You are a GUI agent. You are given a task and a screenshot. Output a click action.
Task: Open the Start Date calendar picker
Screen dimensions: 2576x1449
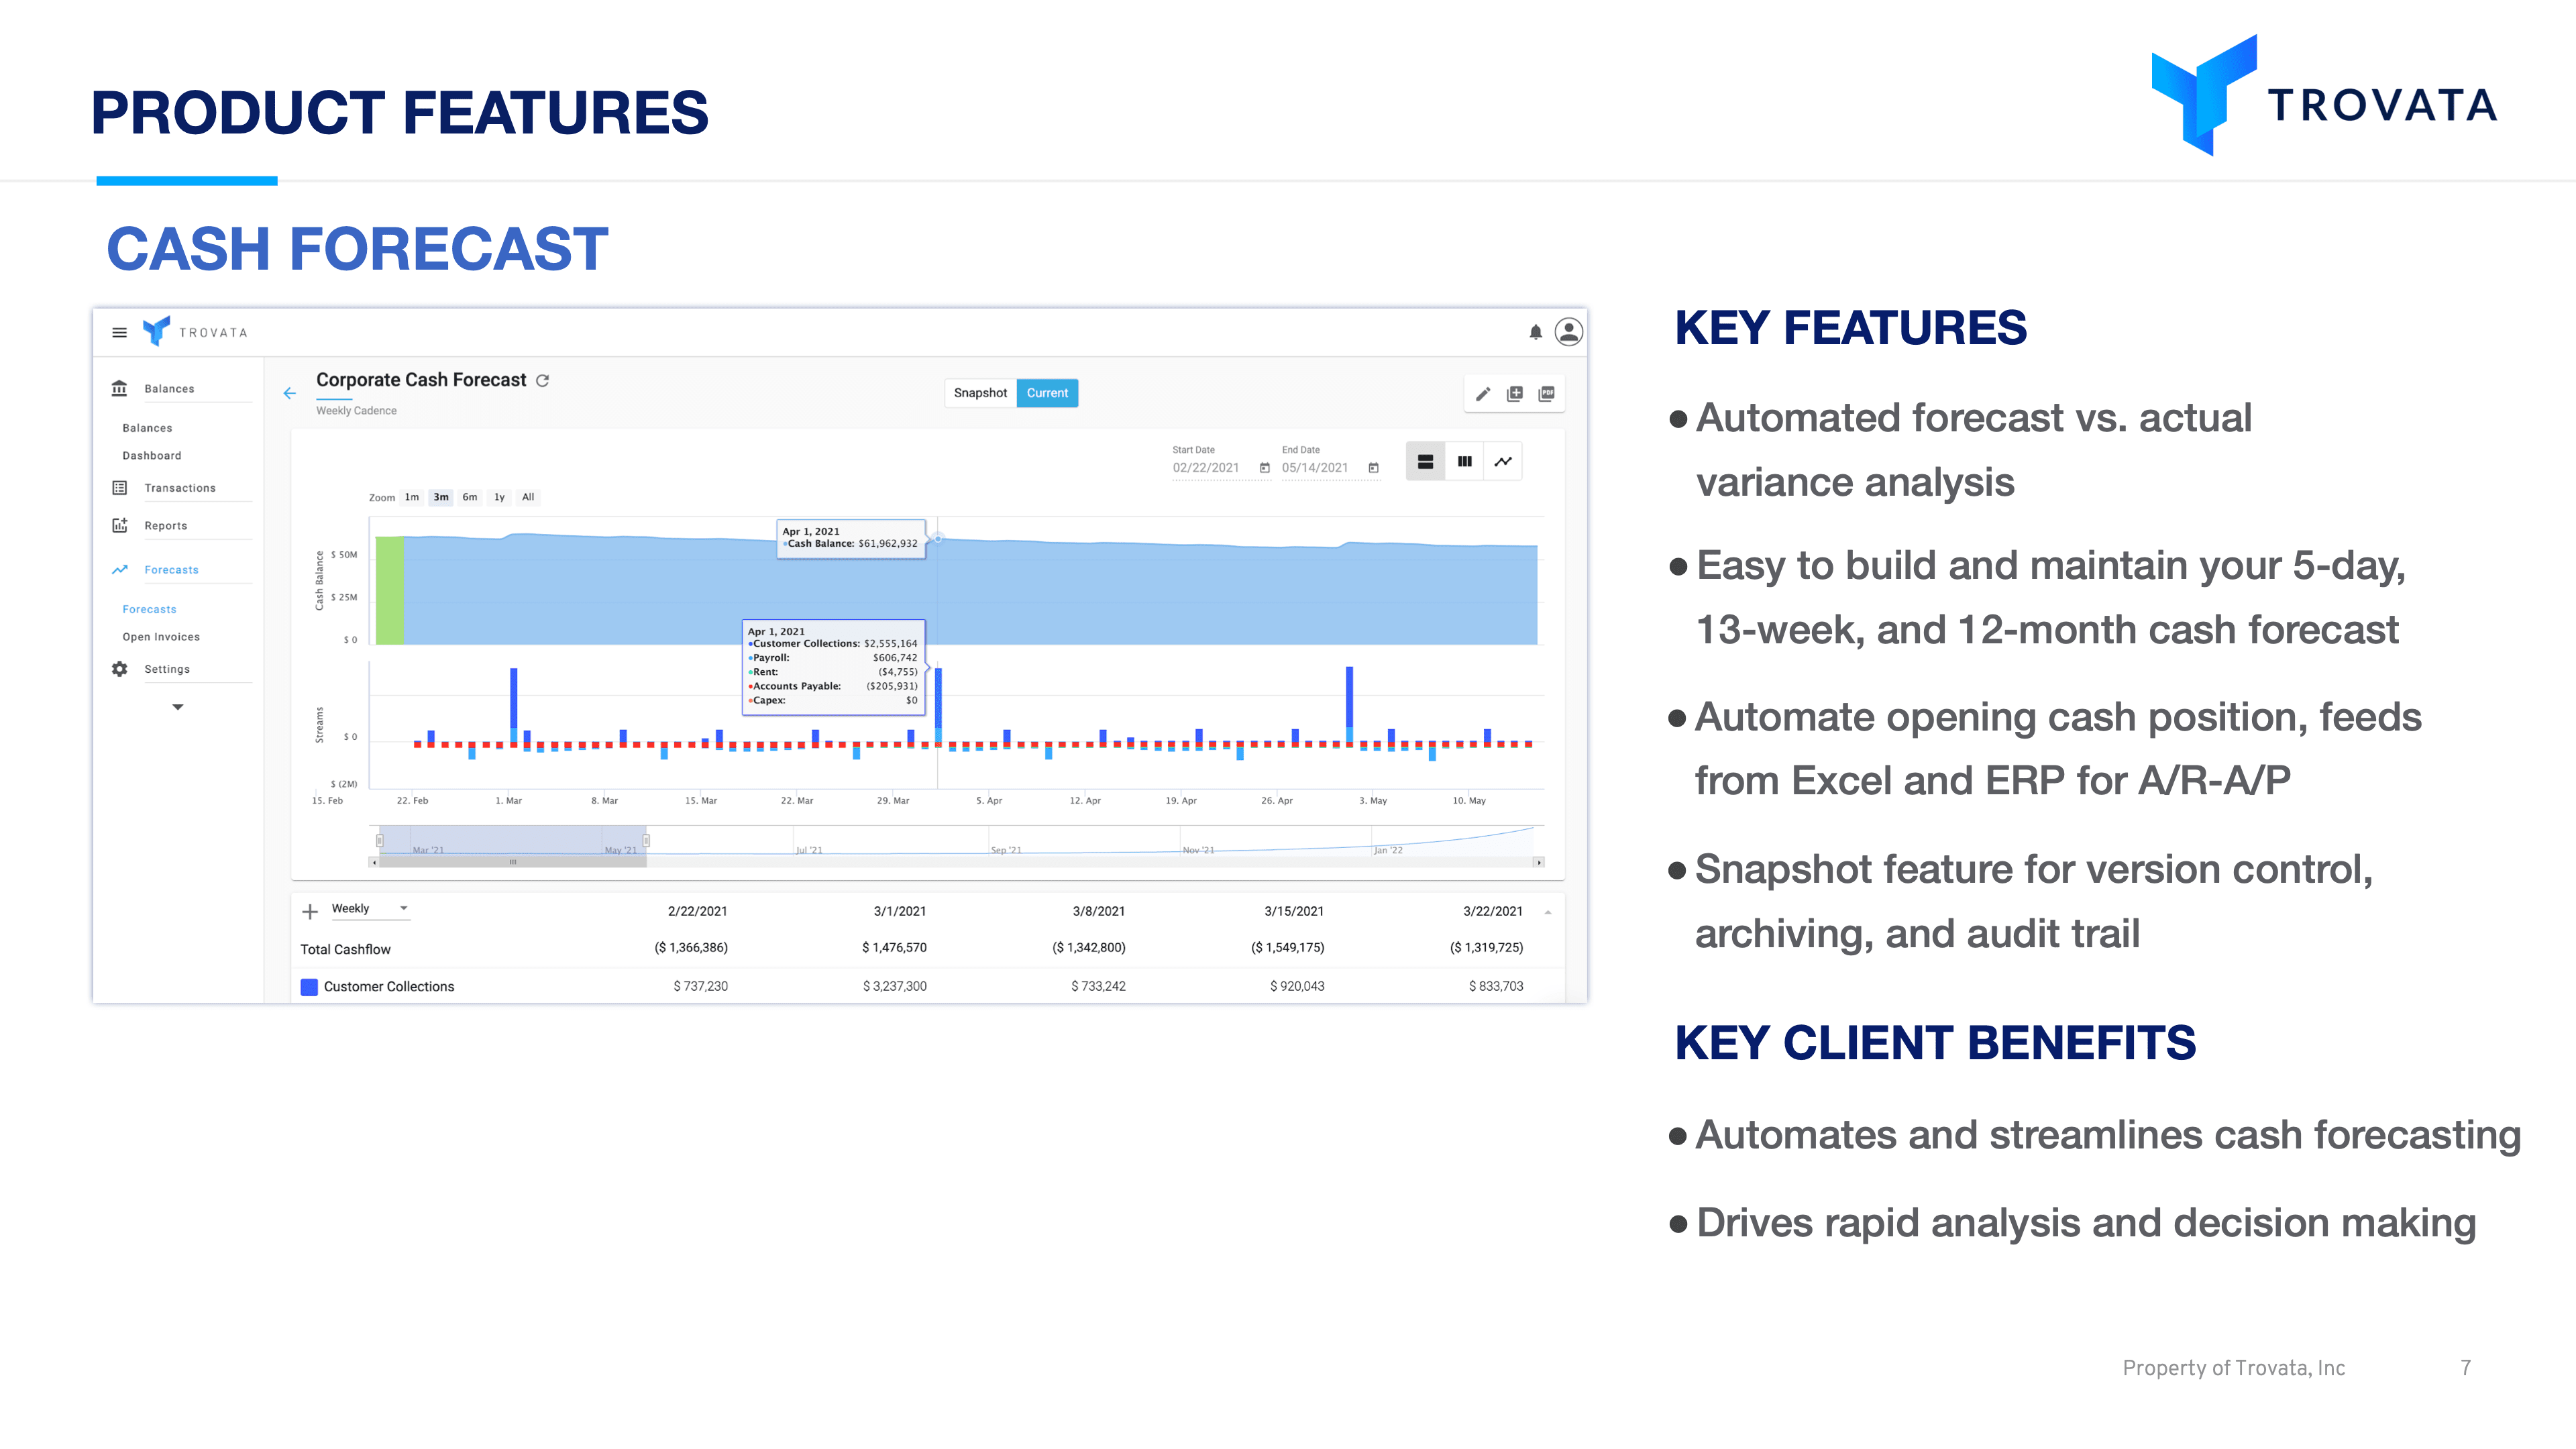coord(1264,468)
